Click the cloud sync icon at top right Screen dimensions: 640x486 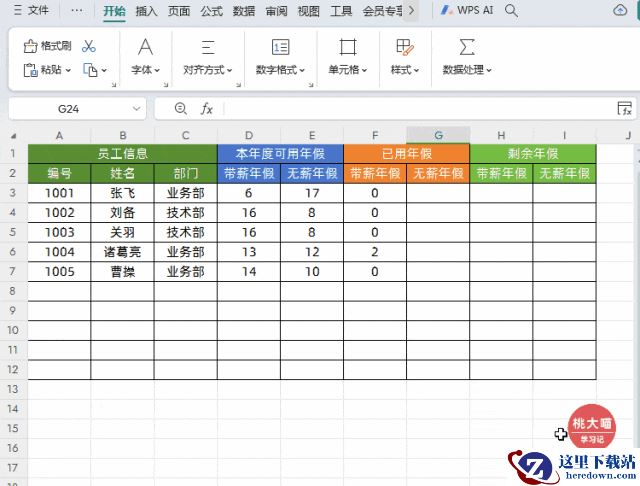[x=619, y=11]
